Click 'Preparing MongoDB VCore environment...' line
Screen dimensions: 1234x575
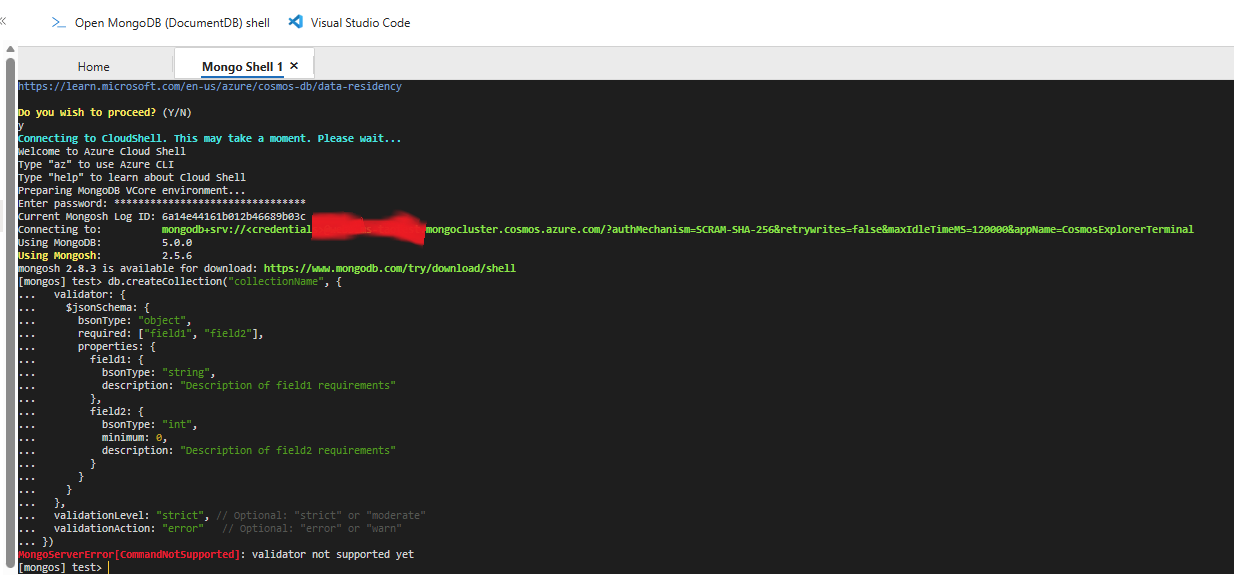(x=132, y=190)
